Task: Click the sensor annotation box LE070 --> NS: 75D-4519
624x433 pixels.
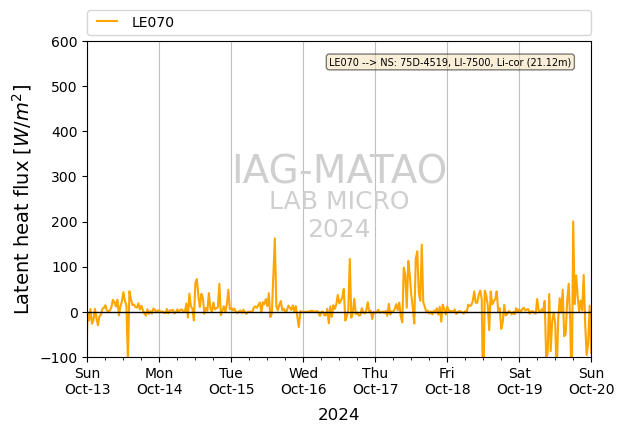Action: [450, 62]
